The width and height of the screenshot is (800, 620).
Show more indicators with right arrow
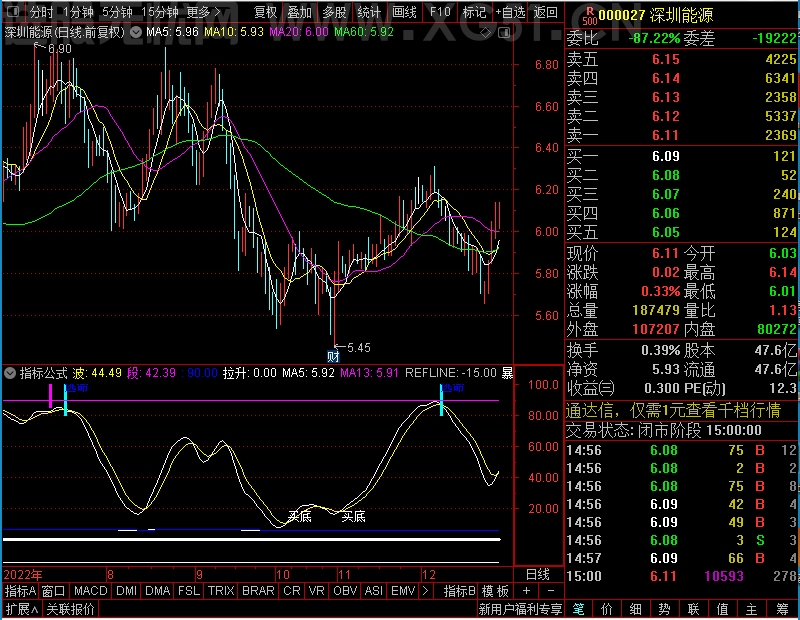coord(425,591)
